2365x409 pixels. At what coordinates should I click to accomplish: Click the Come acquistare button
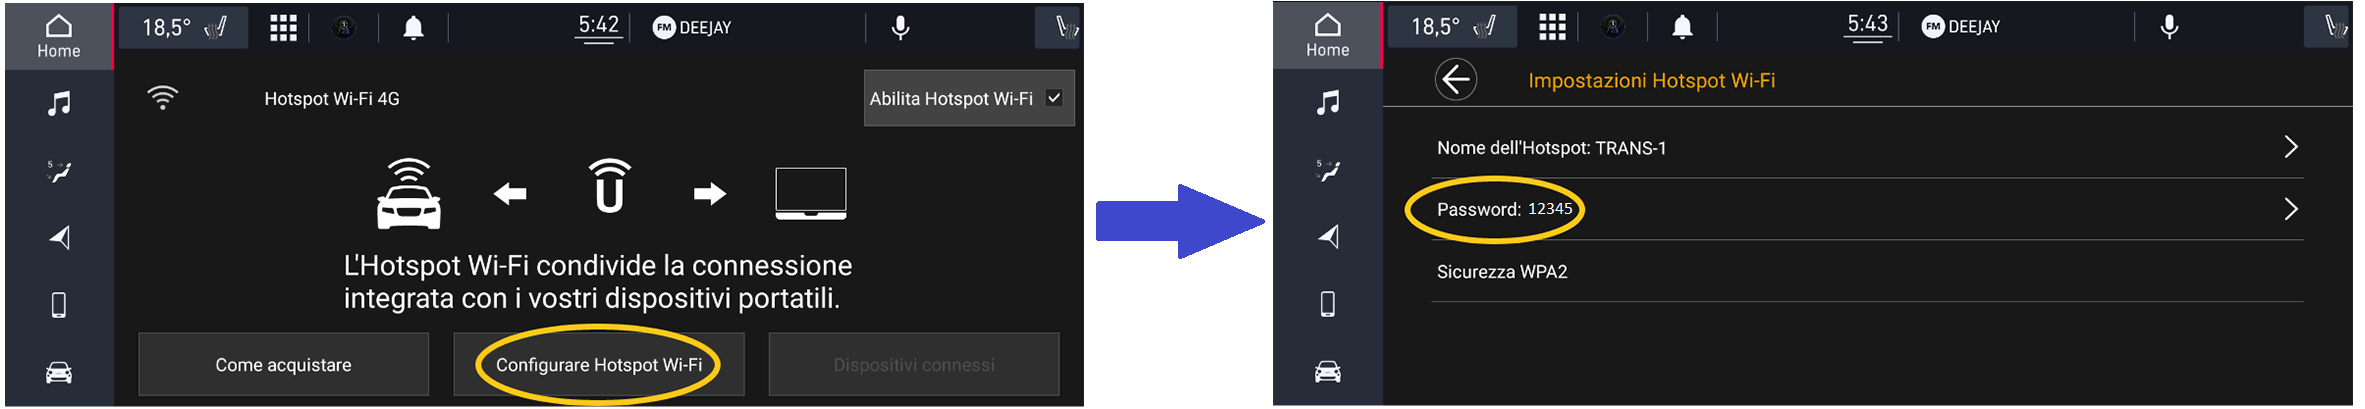coord(283,365)
